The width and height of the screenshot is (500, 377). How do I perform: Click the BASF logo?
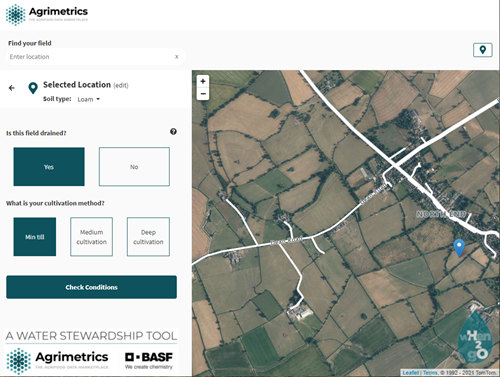tap(149, 360)
